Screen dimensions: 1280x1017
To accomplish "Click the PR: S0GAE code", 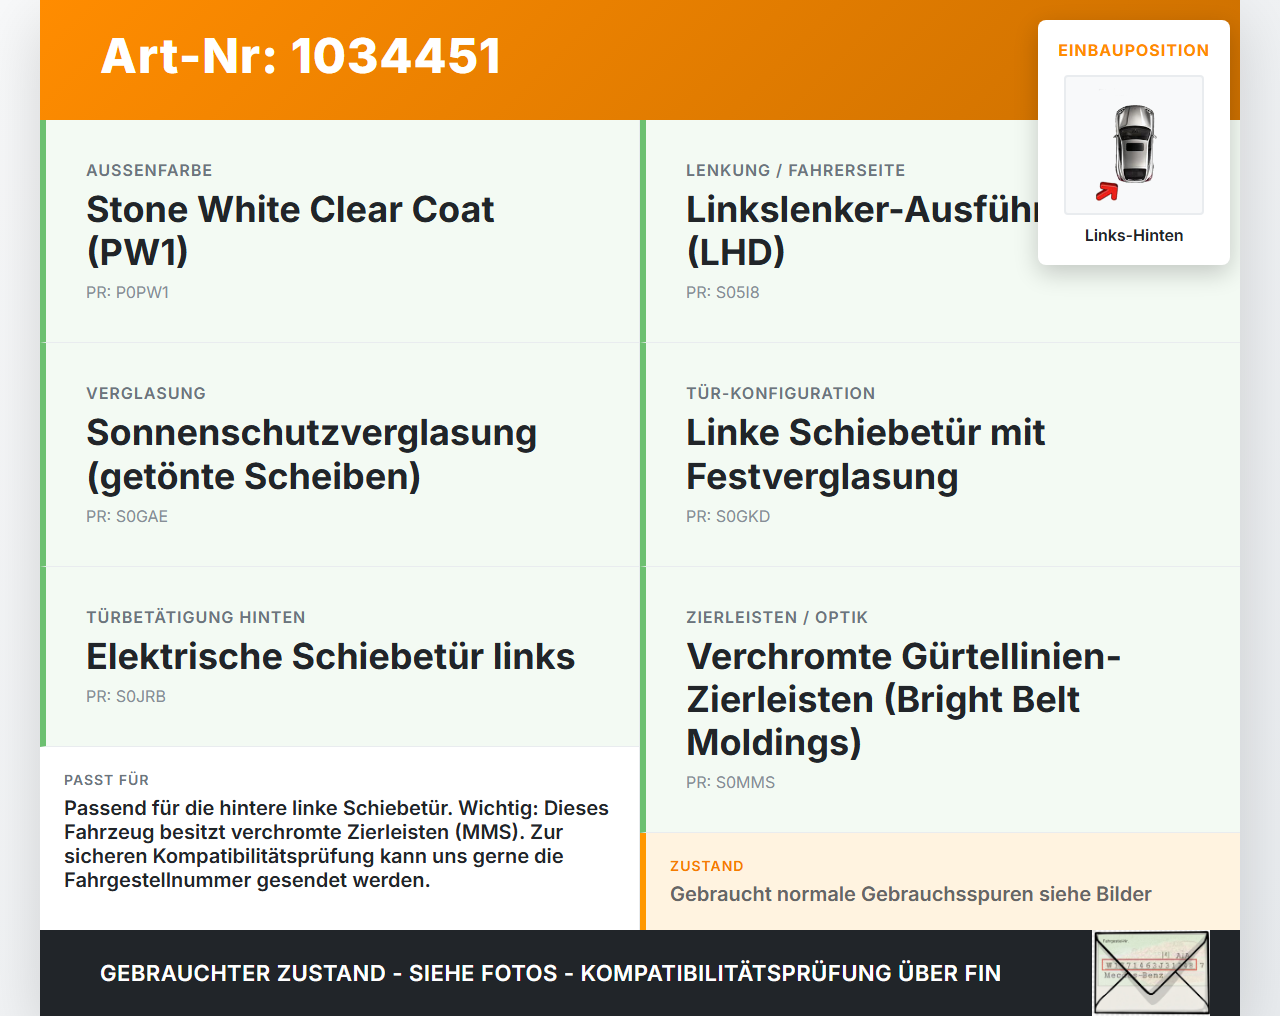I will coord(127,516).
